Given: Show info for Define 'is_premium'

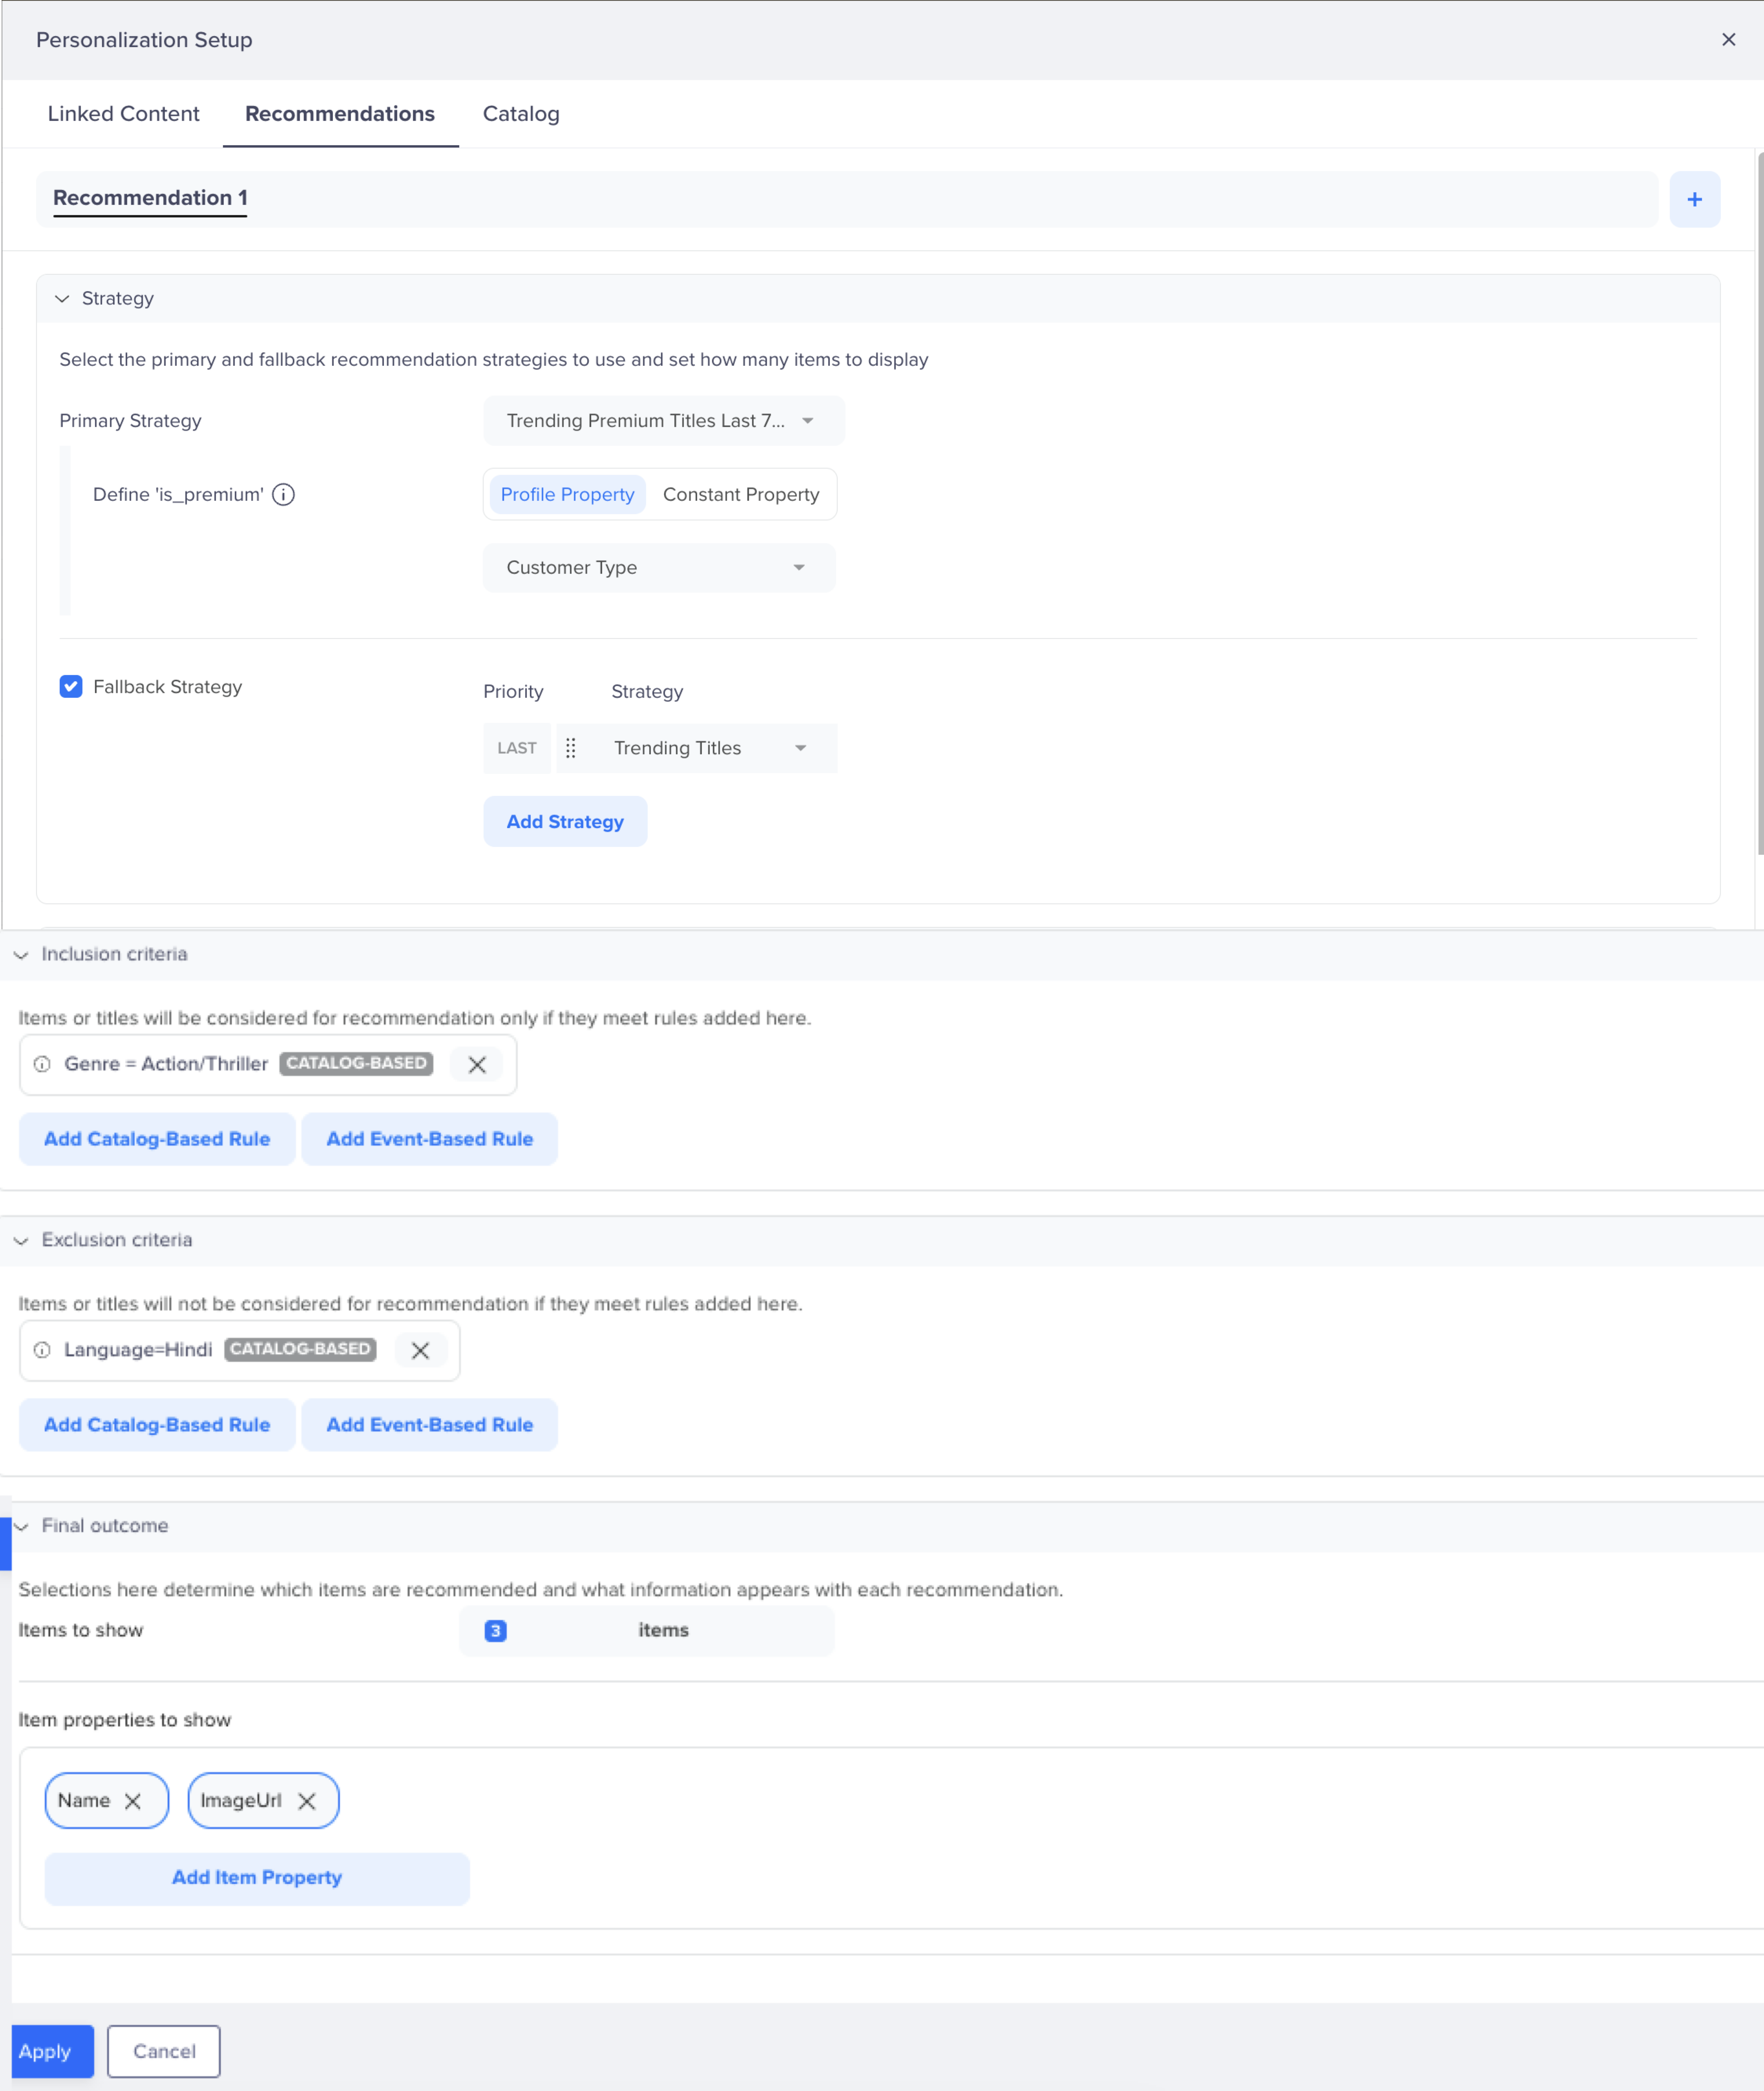Looking at the screenshot, I should point(284,495).
